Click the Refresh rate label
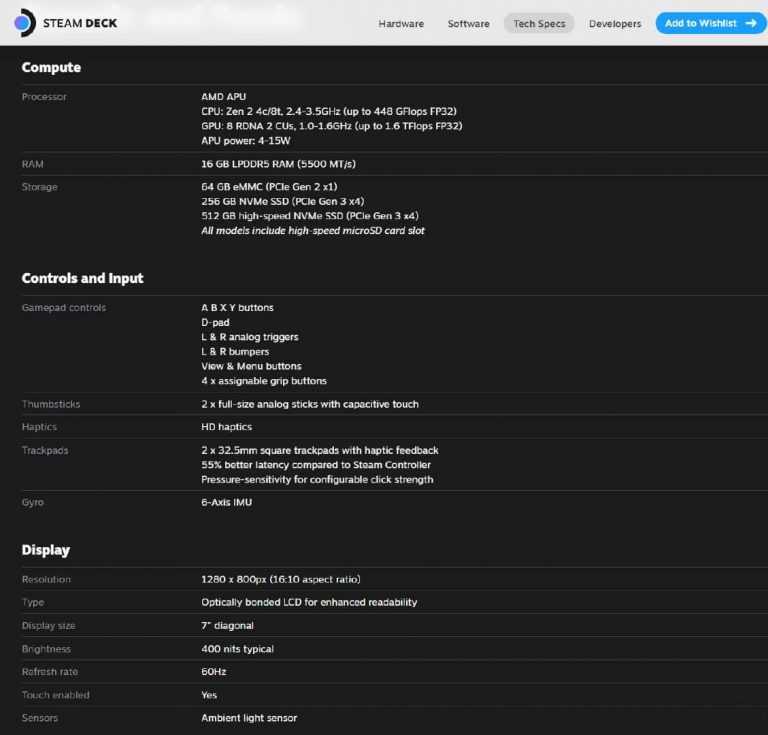This screenshot has height=735, width=768. (x=50, y=672)
